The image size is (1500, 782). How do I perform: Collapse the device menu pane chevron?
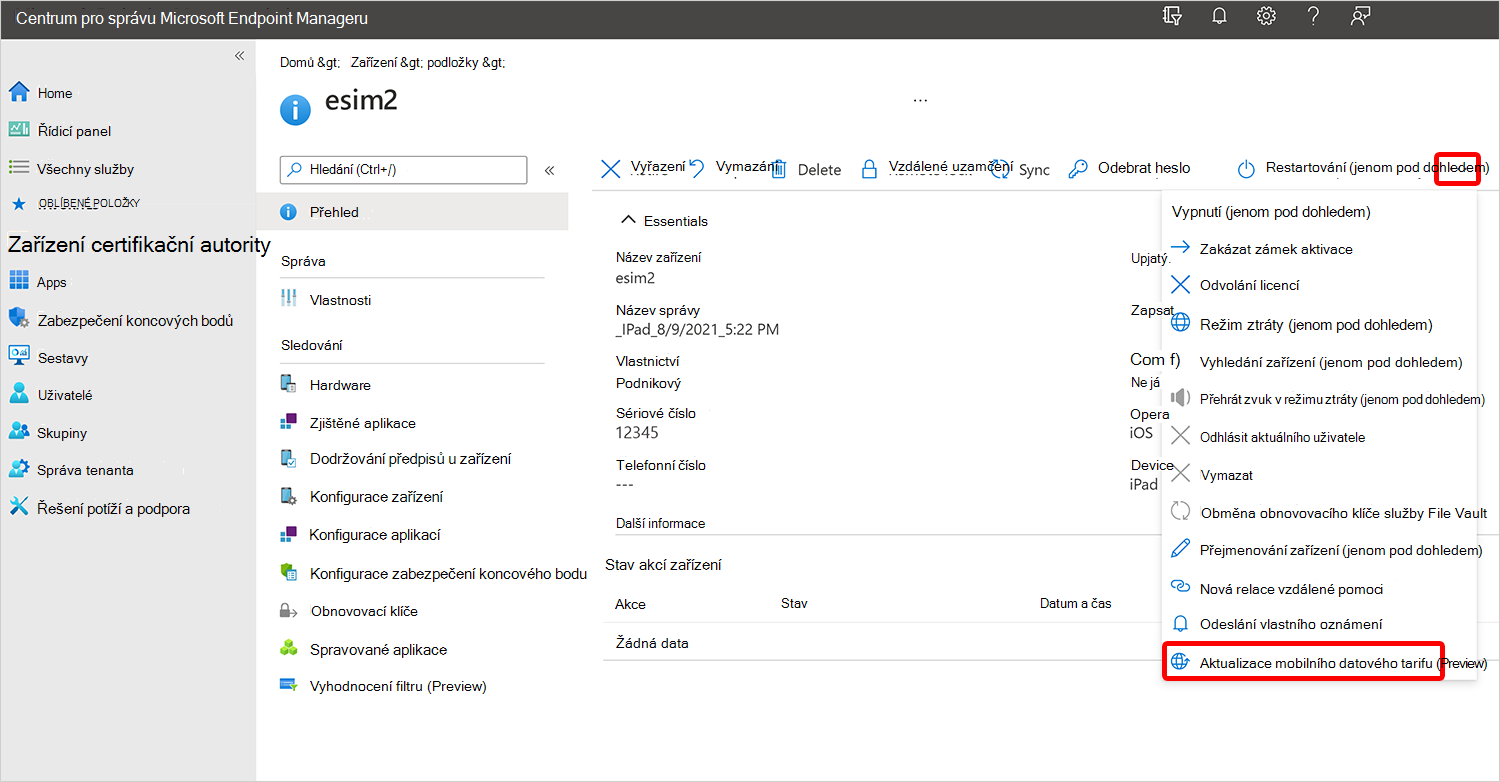[x=549, y=170]
